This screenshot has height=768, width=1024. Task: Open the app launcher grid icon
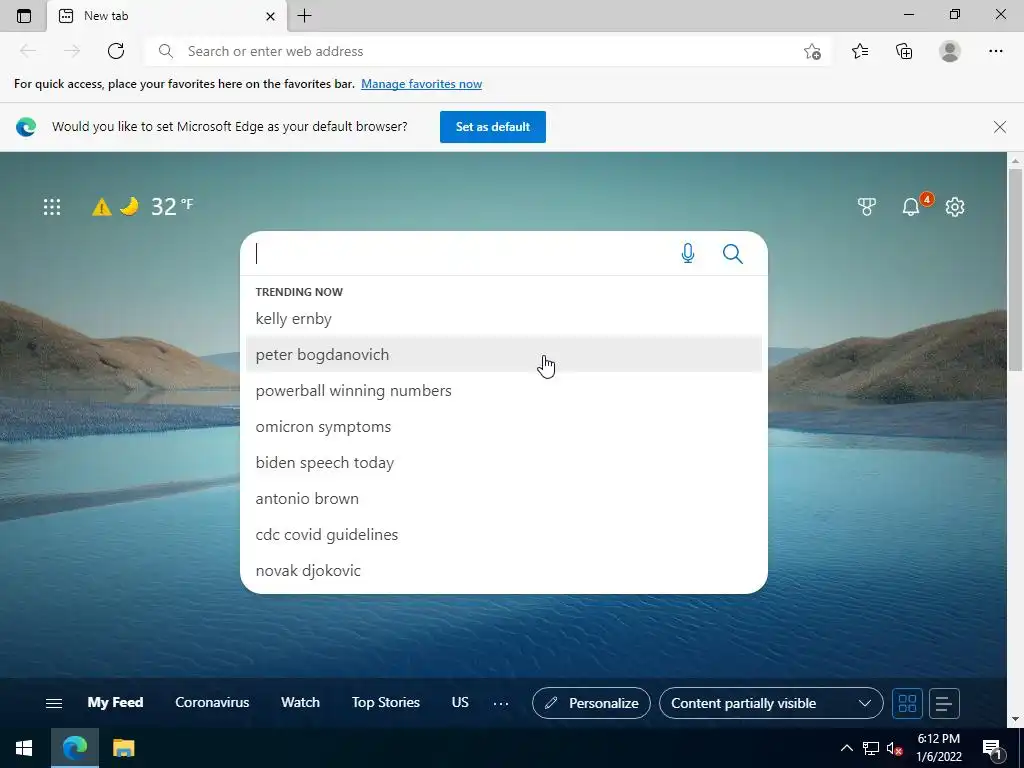(52, 207)
